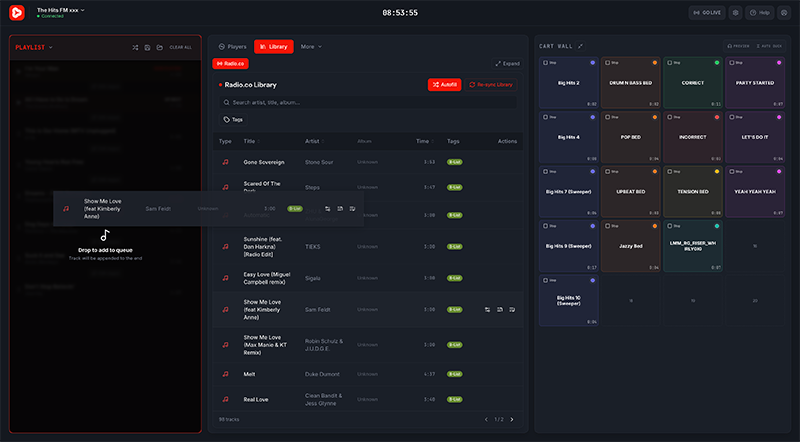Click the music note icon for Easy Love

tap(226, 278)
